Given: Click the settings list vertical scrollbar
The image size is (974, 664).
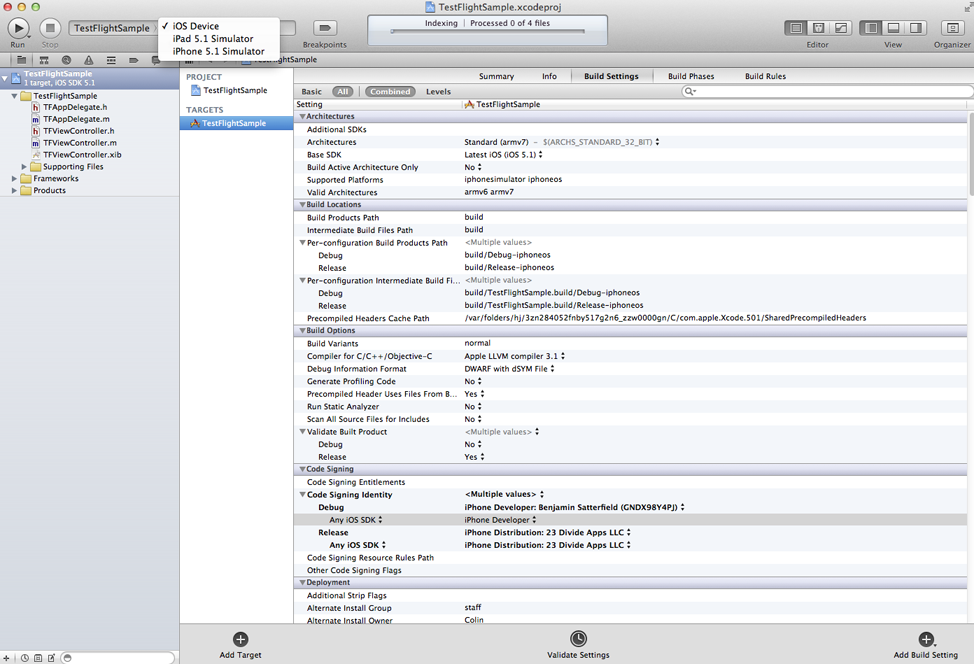Looking at the screenshot, I should point(970,155).
